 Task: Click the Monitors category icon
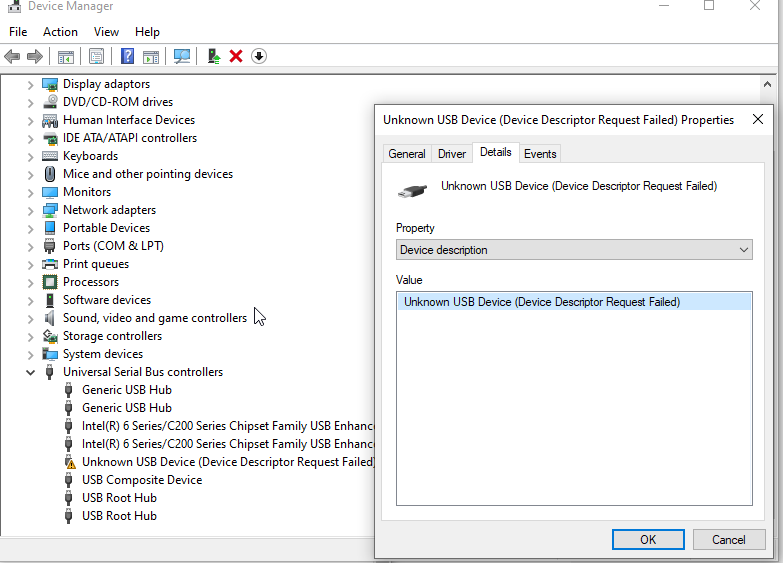[50, 192]
